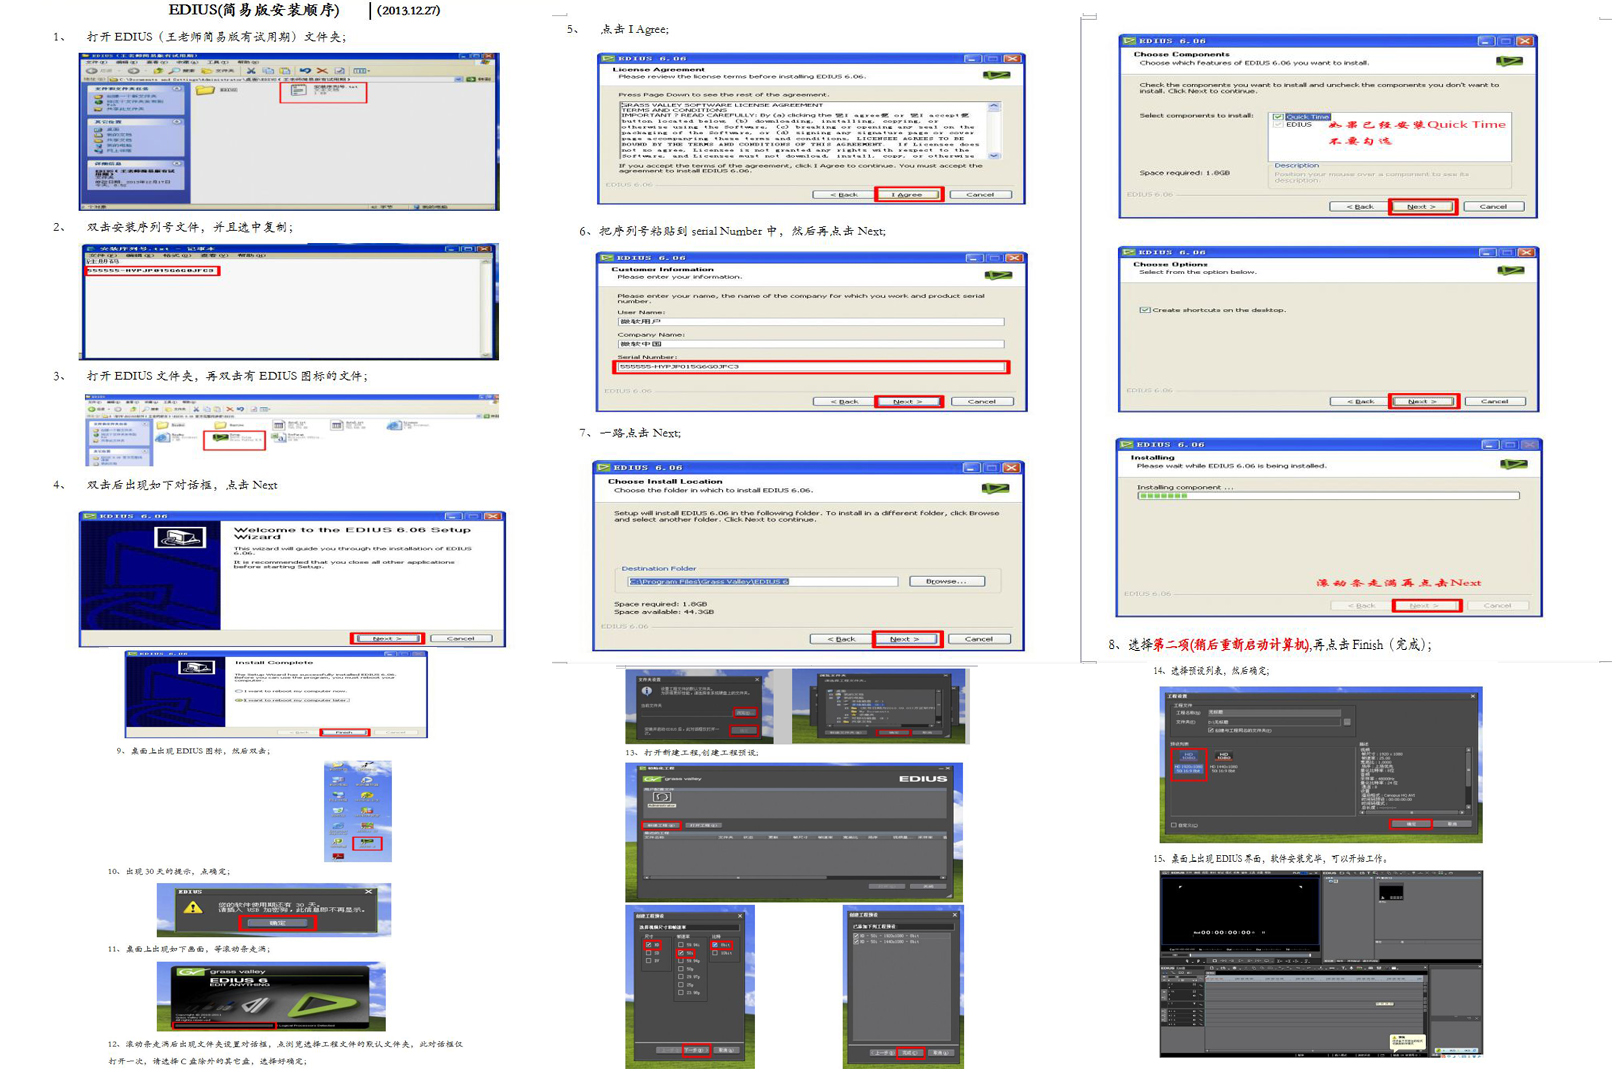Screen dimensions: 1623x1076
Task: Click Next in Customer Information dialog
Action: [908, 401]
